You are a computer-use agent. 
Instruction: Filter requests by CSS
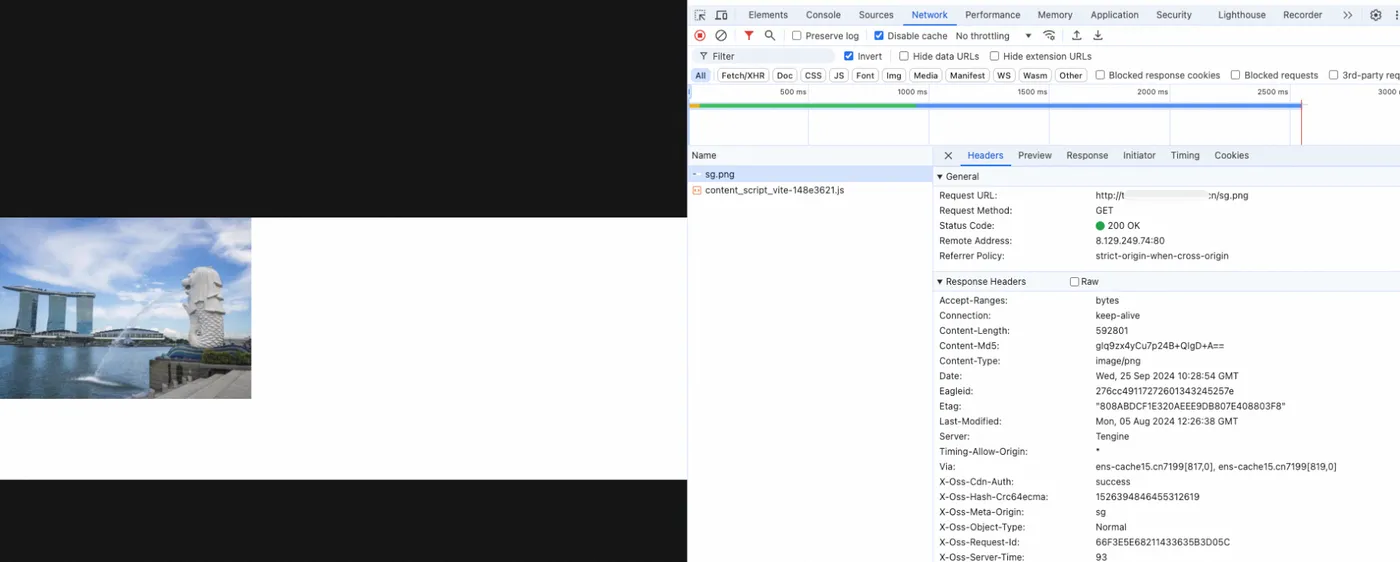[814, 76]
